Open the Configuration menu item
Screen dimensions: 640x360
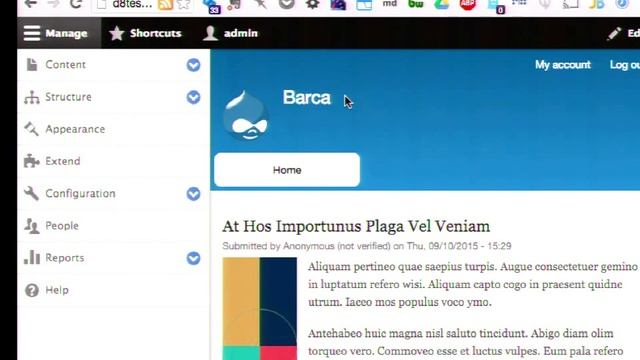tap(80, 193)
